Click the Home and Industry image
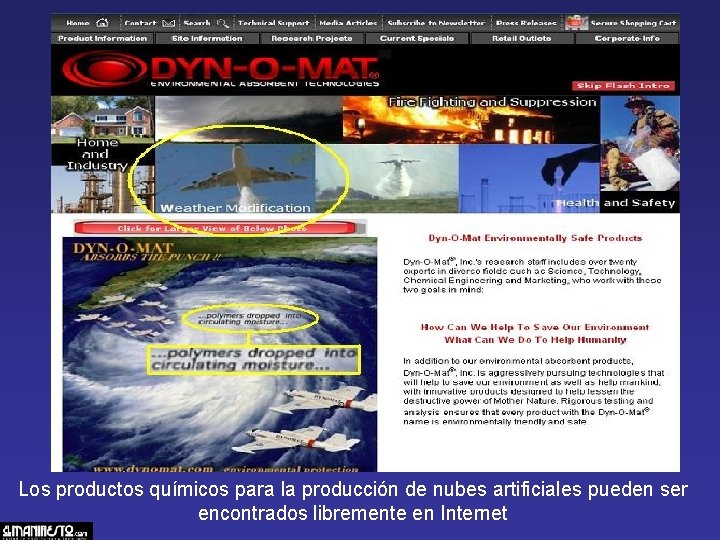The image size is (720, 540). click(102, 154)
